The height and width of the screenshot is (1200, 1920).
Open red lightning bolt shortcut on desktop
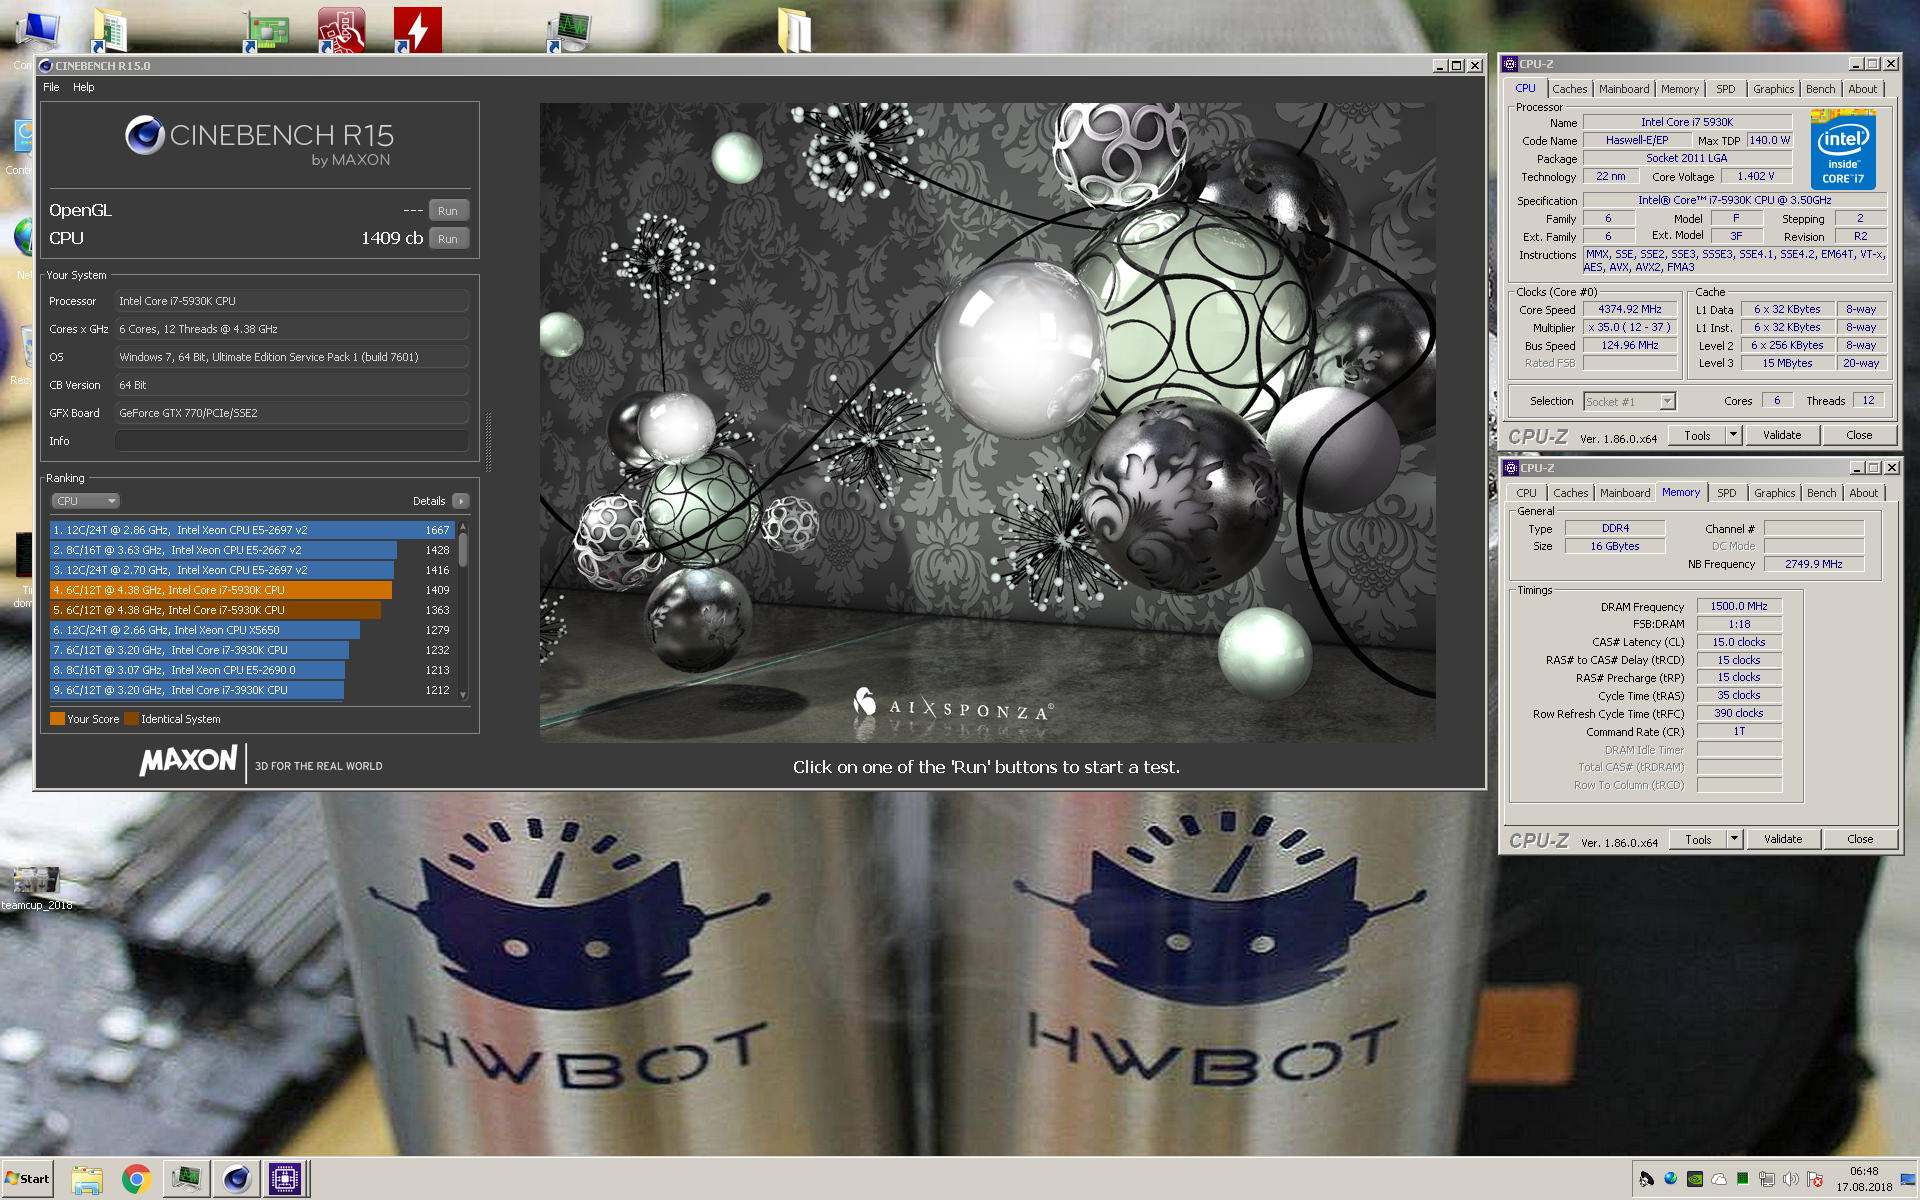tap(417, 30)
